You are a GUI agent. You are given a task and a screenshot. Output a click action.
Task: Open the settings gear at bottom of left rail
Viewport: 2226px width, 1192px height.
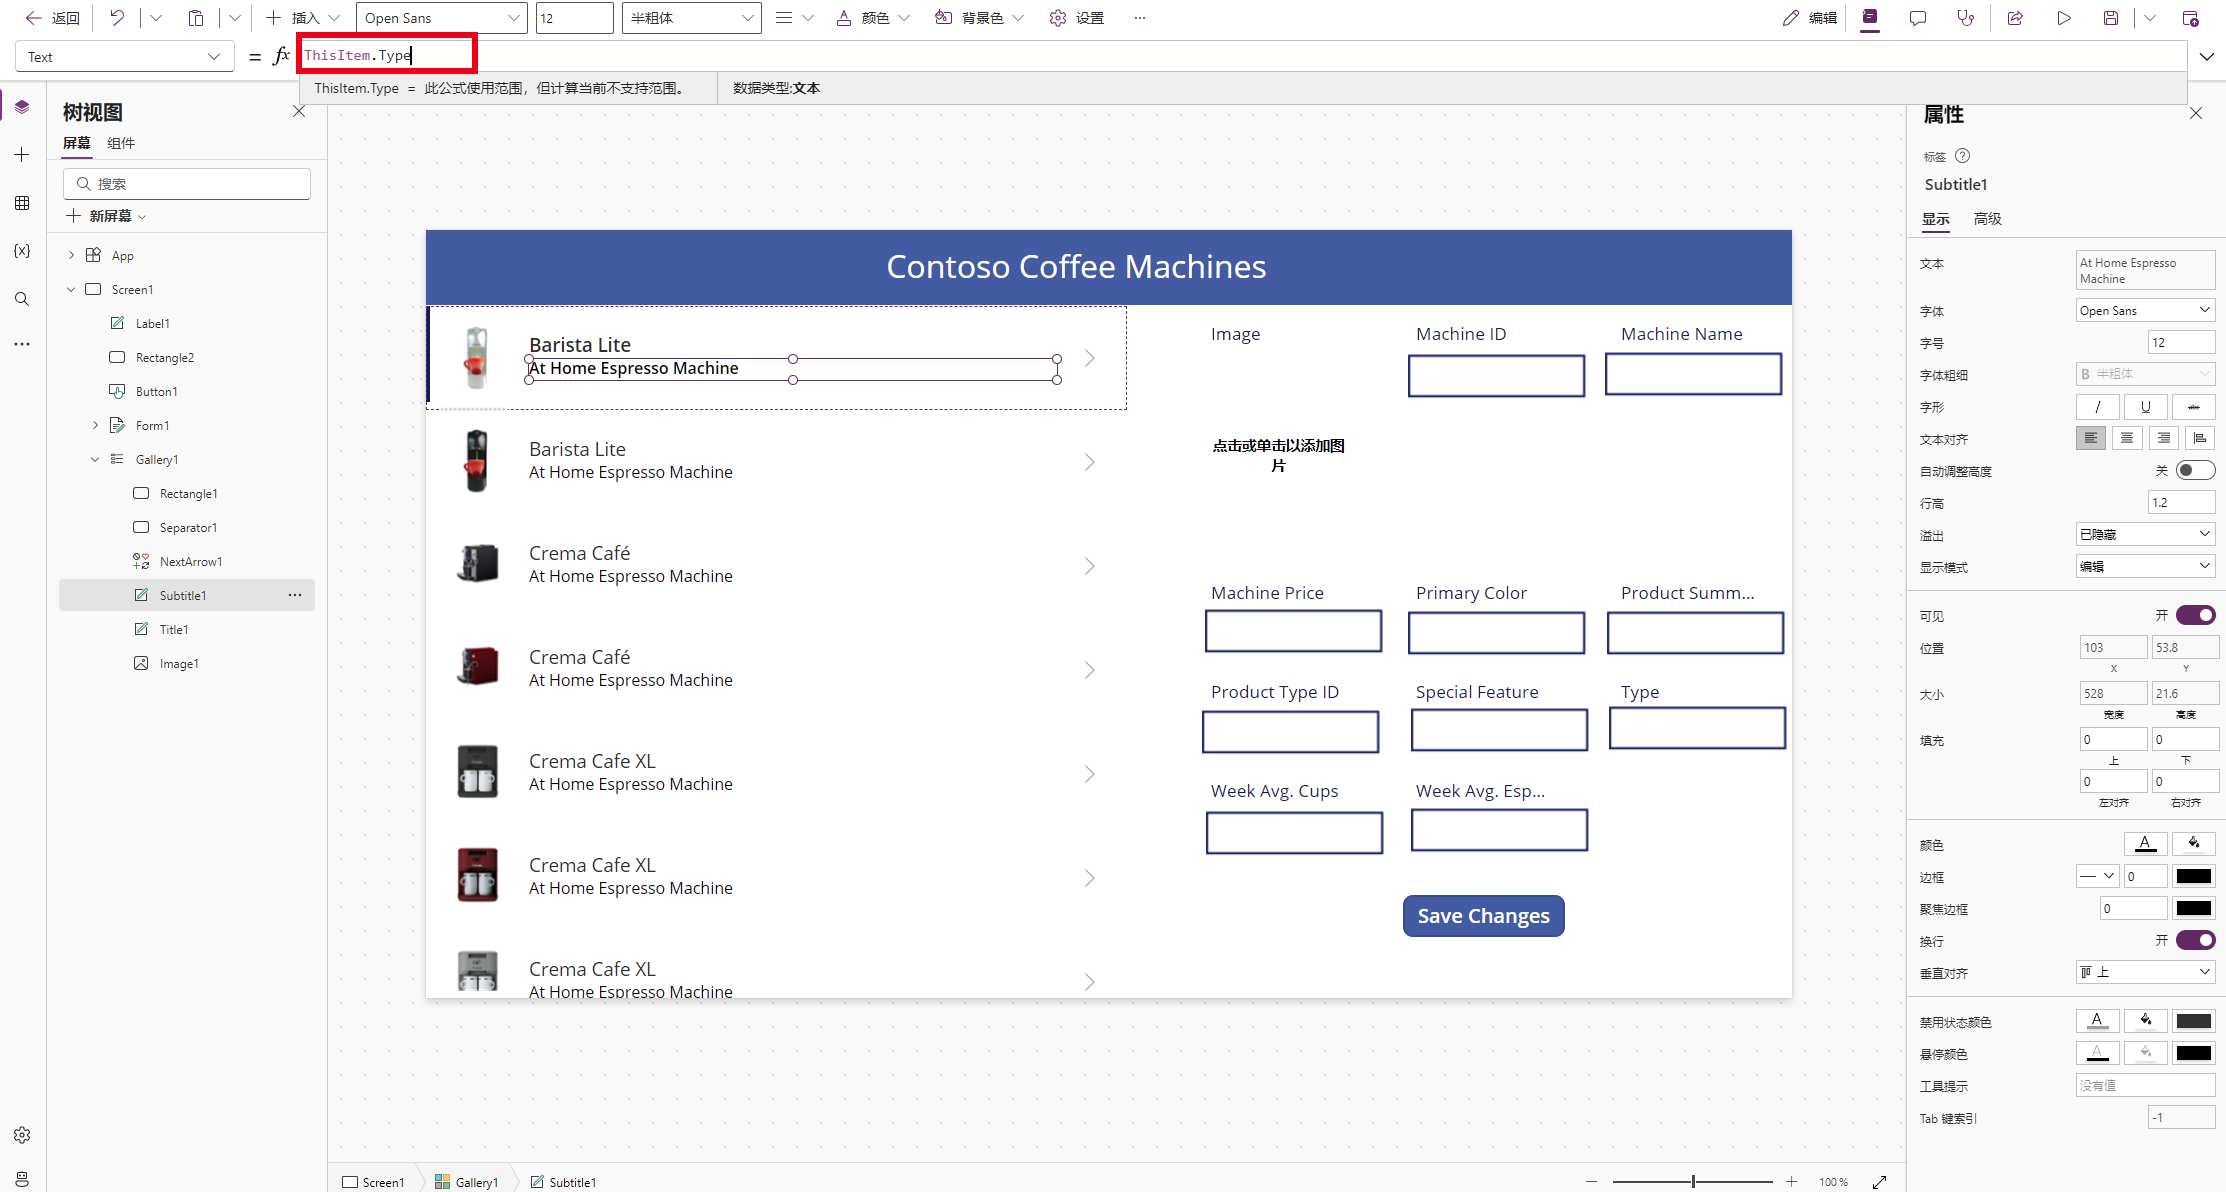pyautogui.click(x=22, y=1135)
